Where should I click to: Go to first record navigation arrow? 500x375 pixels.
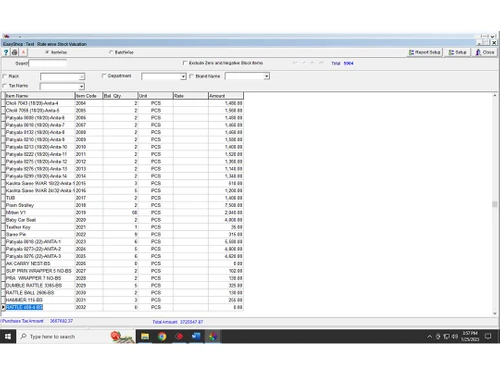click(x=295, y=63)
